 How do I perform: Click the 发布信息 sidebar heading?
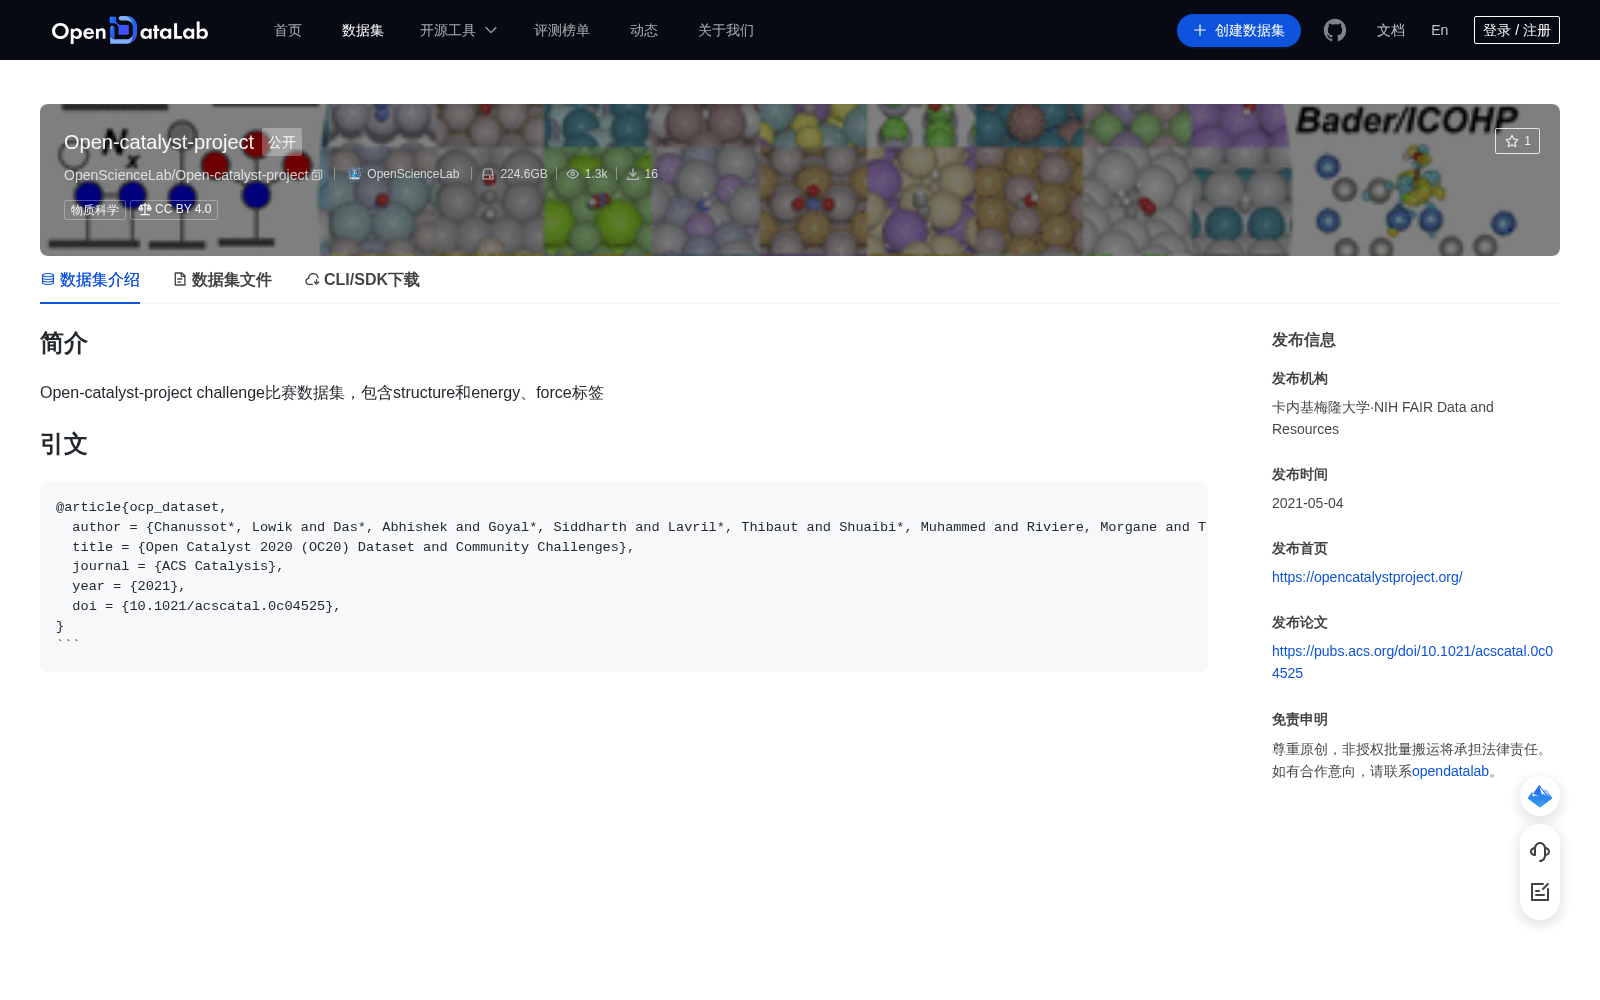point(1304,340)
